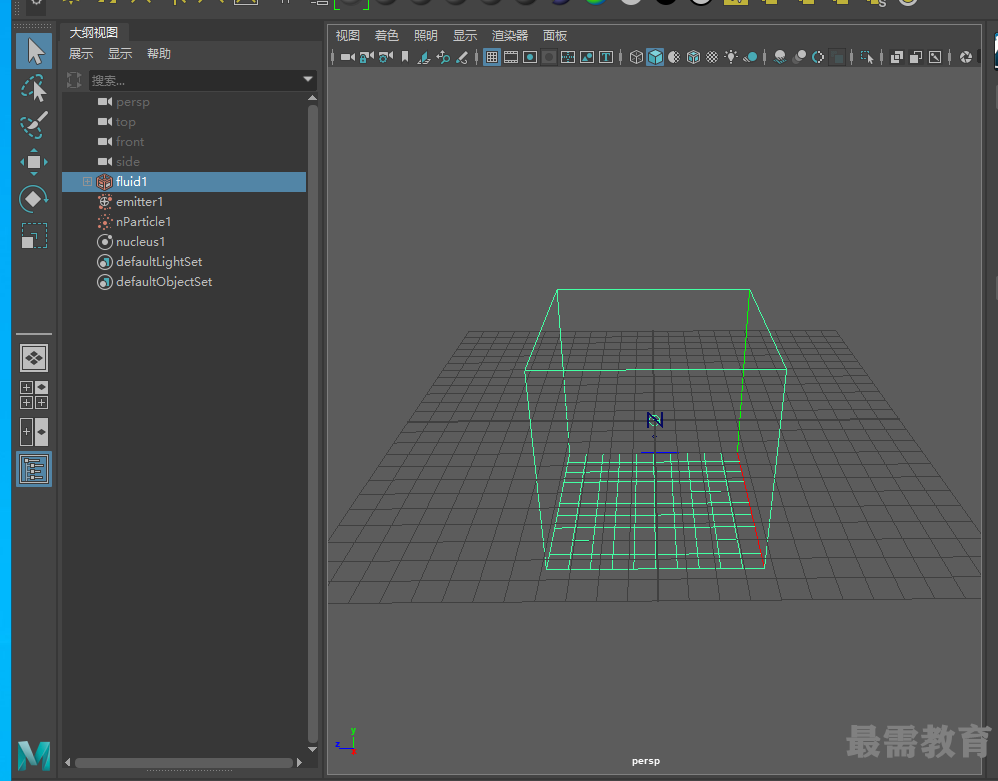
Task: Click the 2D Pan/Zoom icon
Action: tap(443, 57)
